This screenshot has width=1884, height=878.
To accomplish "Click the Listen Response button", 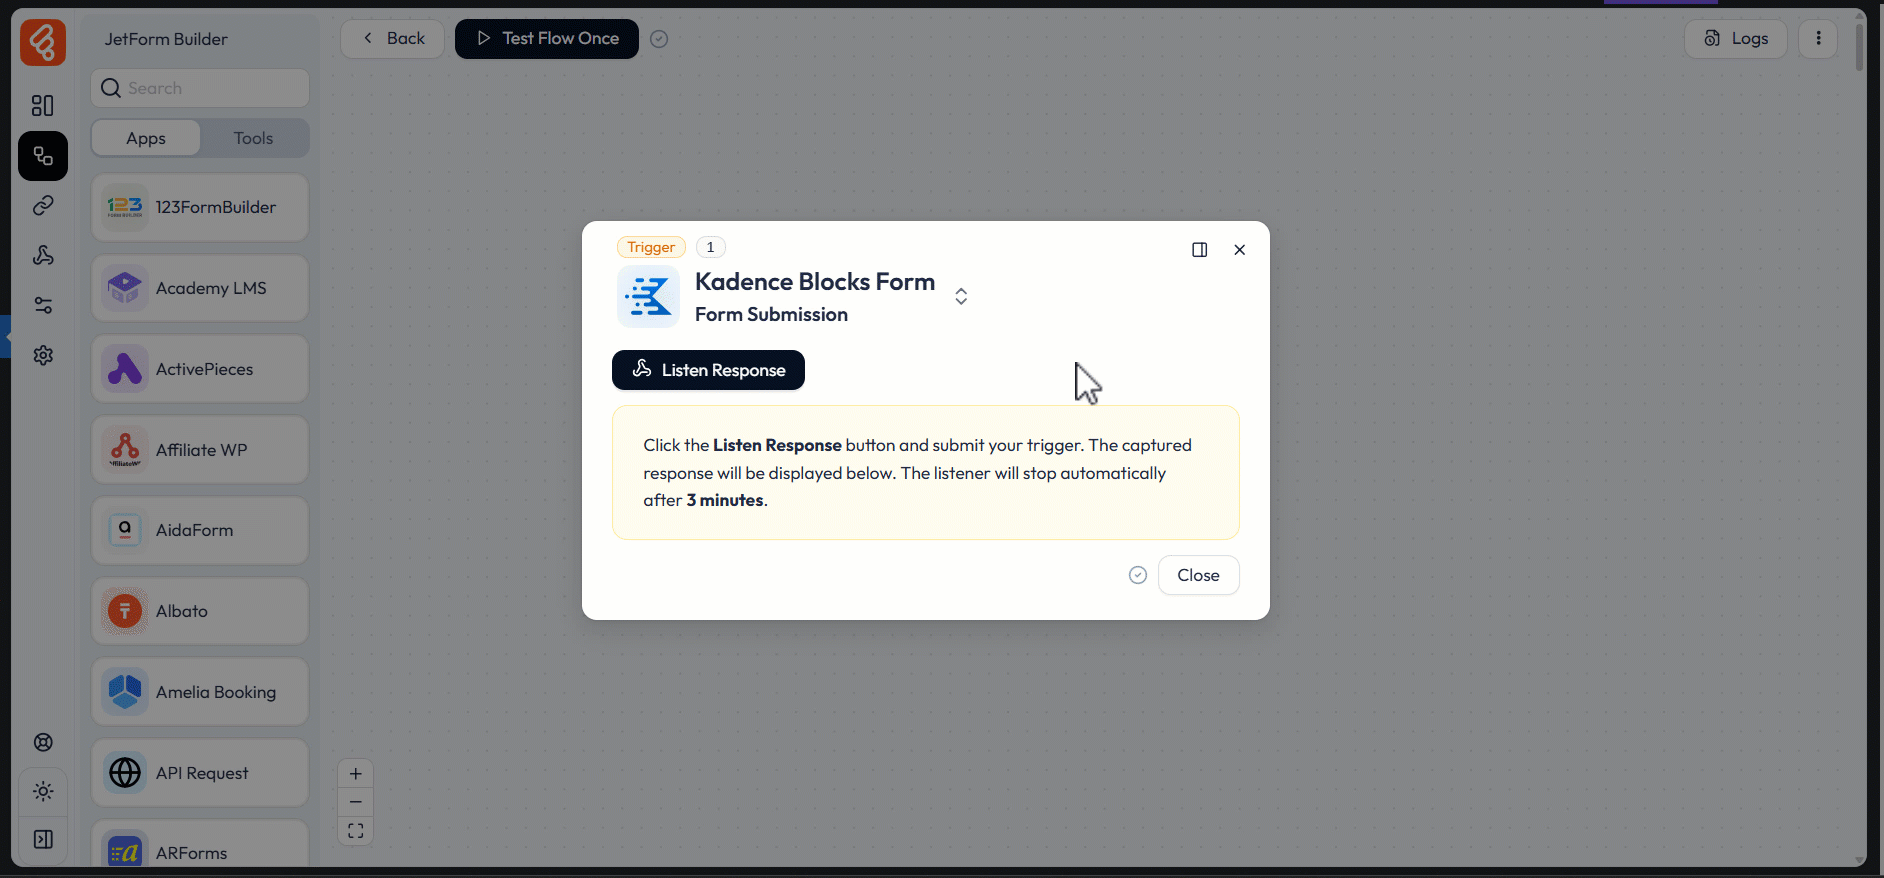I will 707,370.
